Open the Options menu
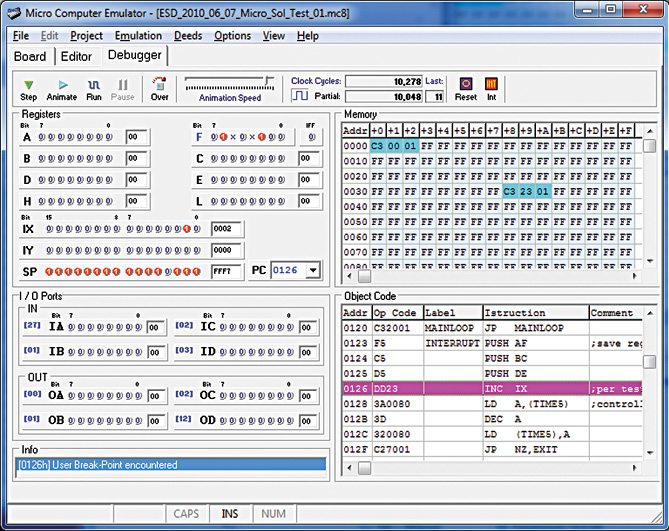The width and height of the screenshot is (669, 531). (x=232, y=36)
